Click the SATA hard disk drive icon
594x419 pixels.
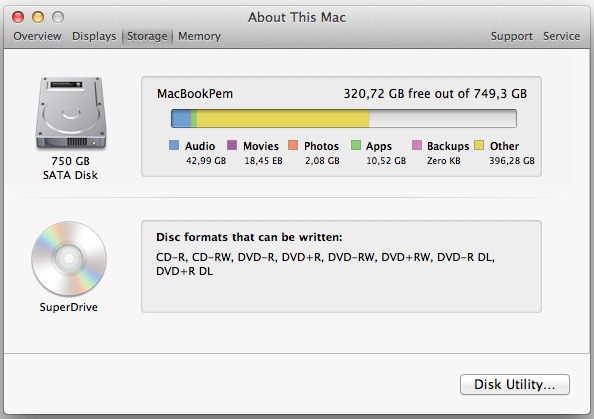[71, 113]
